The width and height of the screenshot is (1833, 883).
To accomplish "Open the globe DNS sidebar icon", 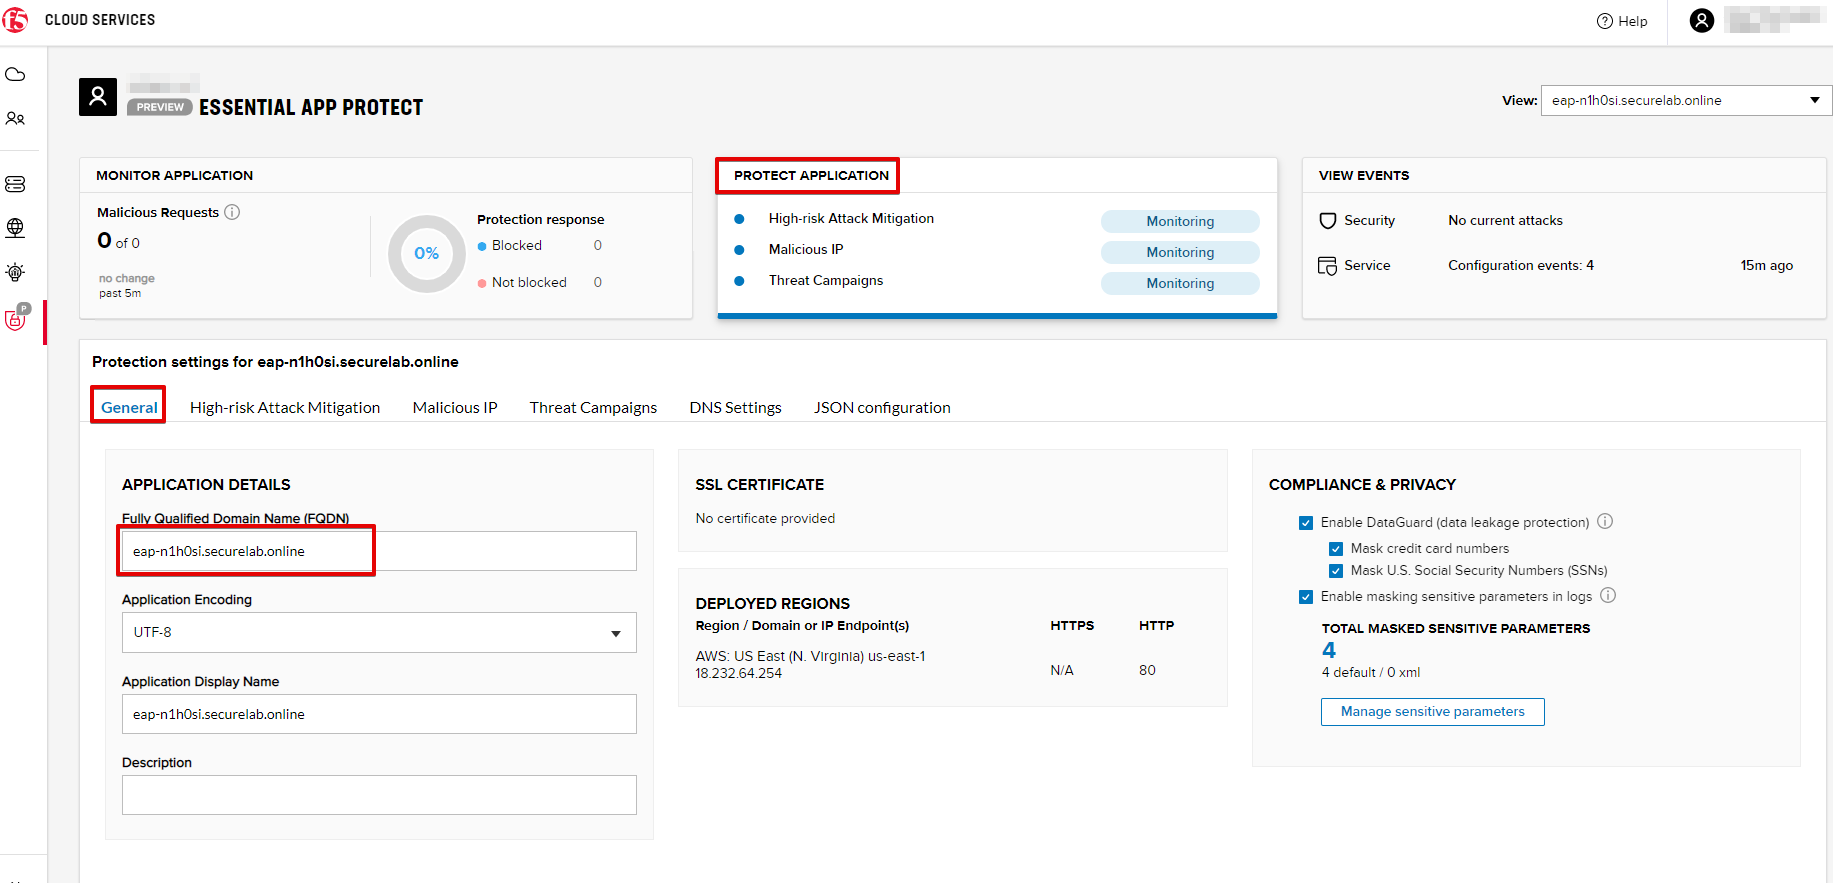I will click(15, 228).
